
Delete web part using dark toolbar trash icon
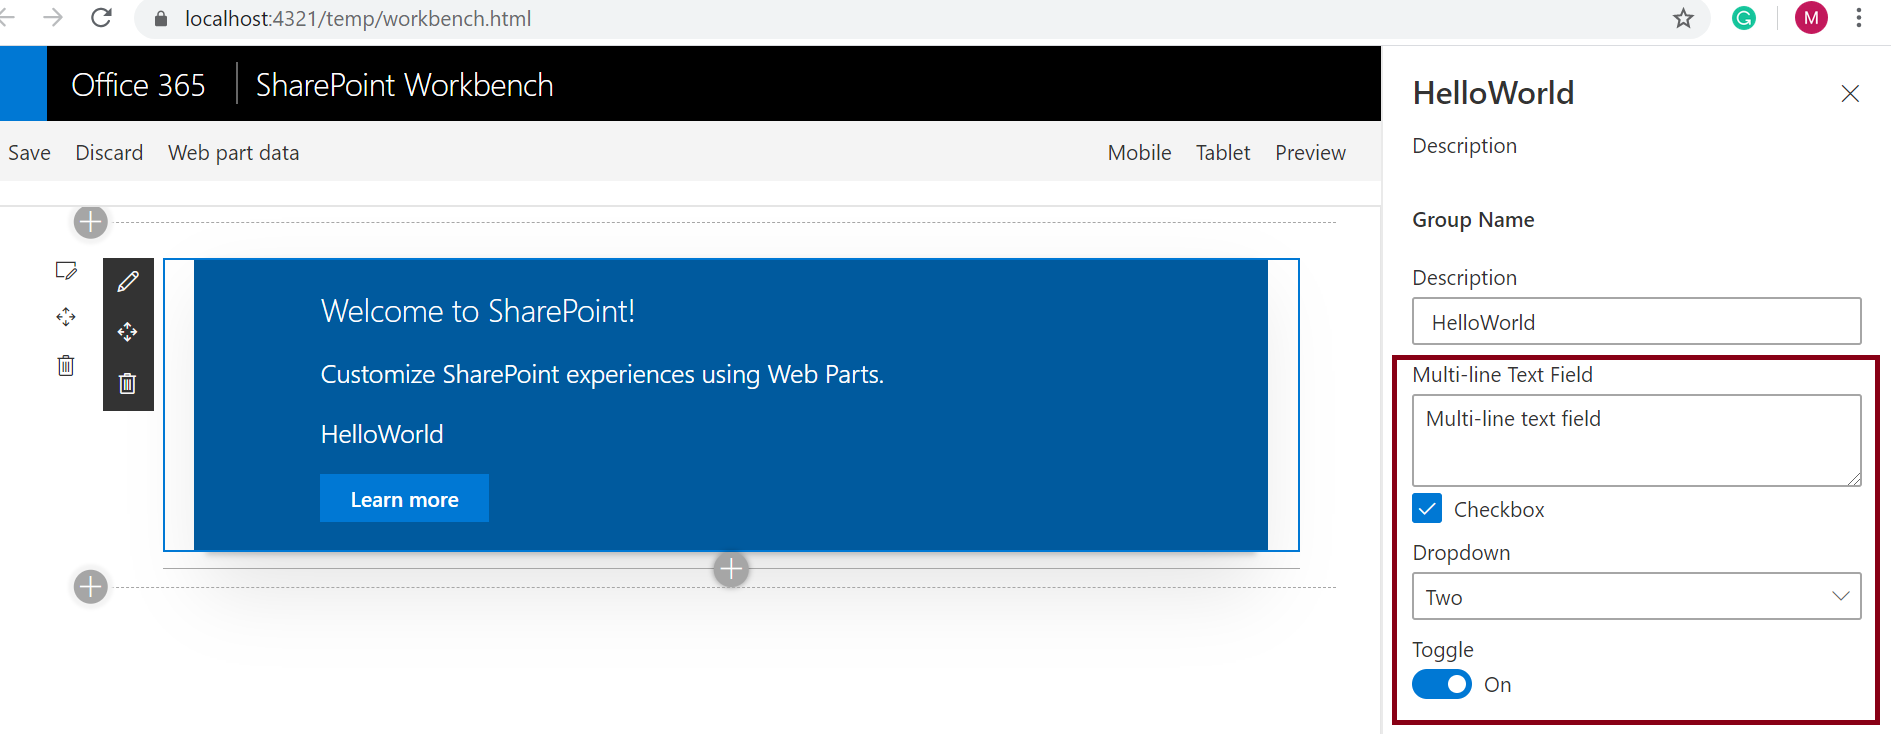pyautogui.click(x=128, y=383)
